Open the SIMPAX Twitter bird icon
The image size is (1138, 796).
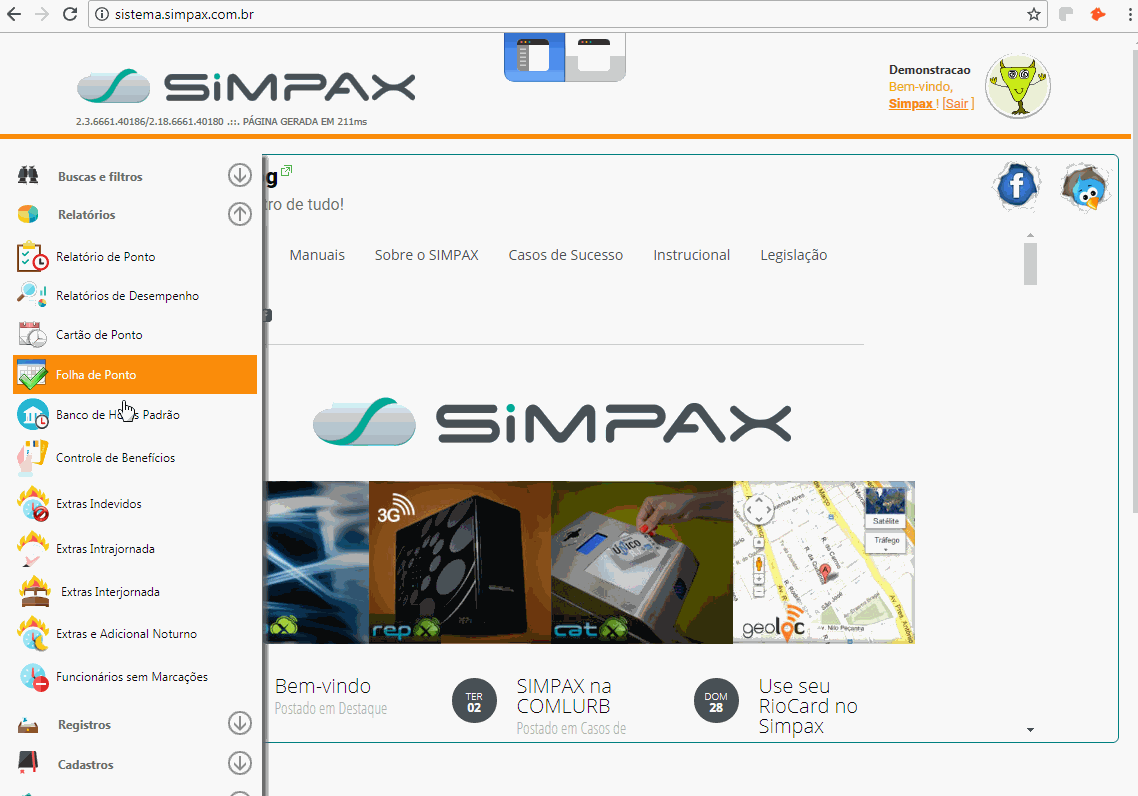(1084, 186)
